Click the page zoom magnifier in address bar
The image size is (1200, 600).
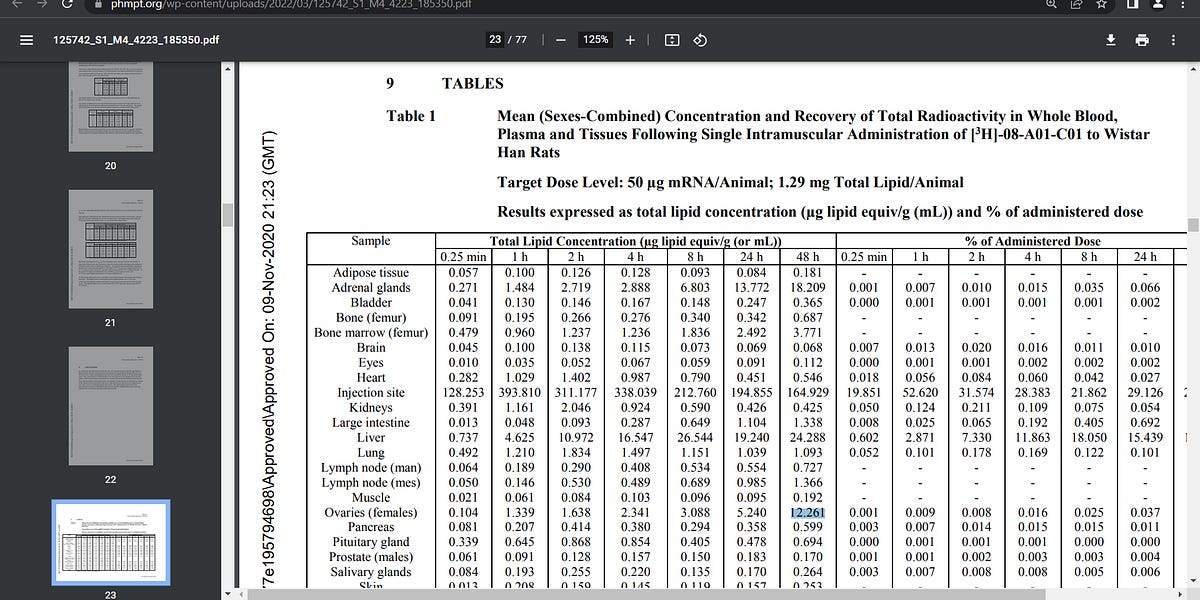[1053, 11]
